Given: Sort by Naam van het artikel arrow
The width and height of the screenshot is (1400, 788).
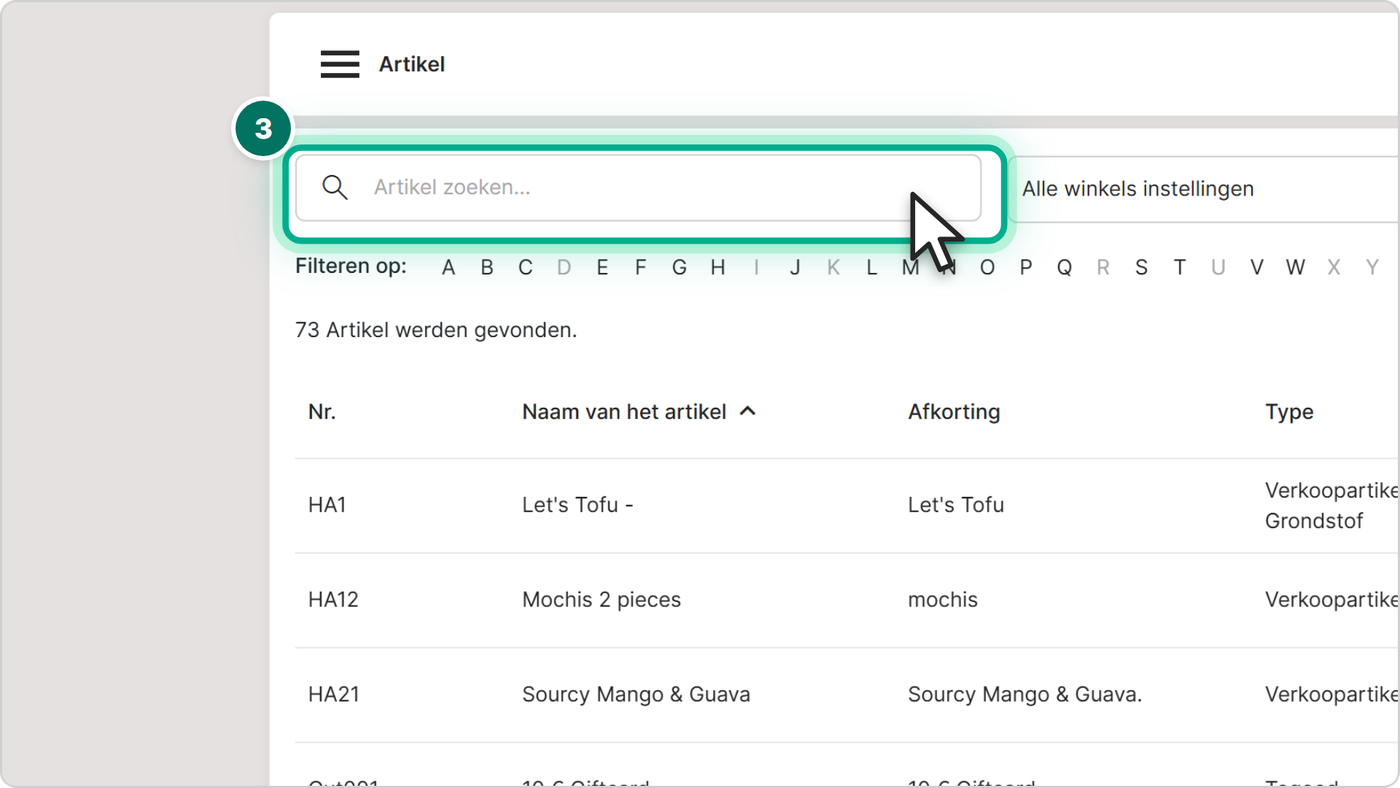Looking at the screenshot, I should [747, 411].
